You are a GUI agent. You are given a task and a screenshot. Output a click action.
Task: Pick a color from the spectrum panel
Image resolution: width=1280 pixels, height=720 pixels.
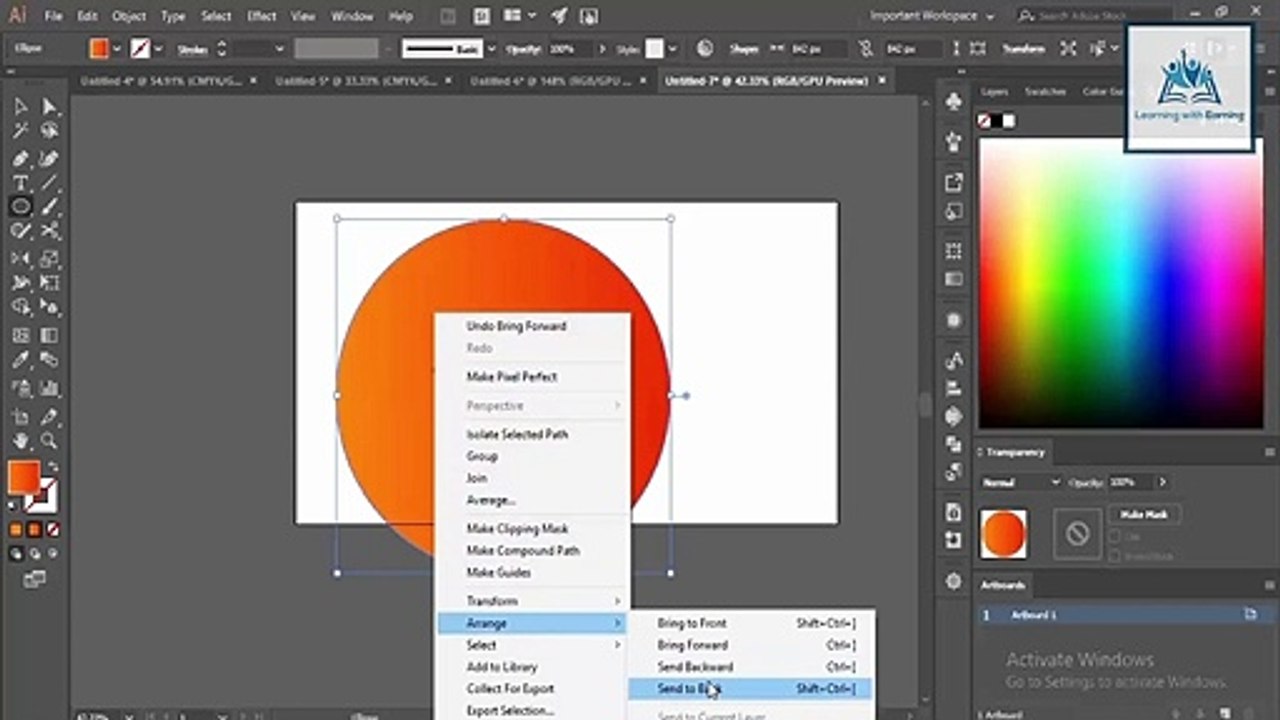click(1120, 283)
